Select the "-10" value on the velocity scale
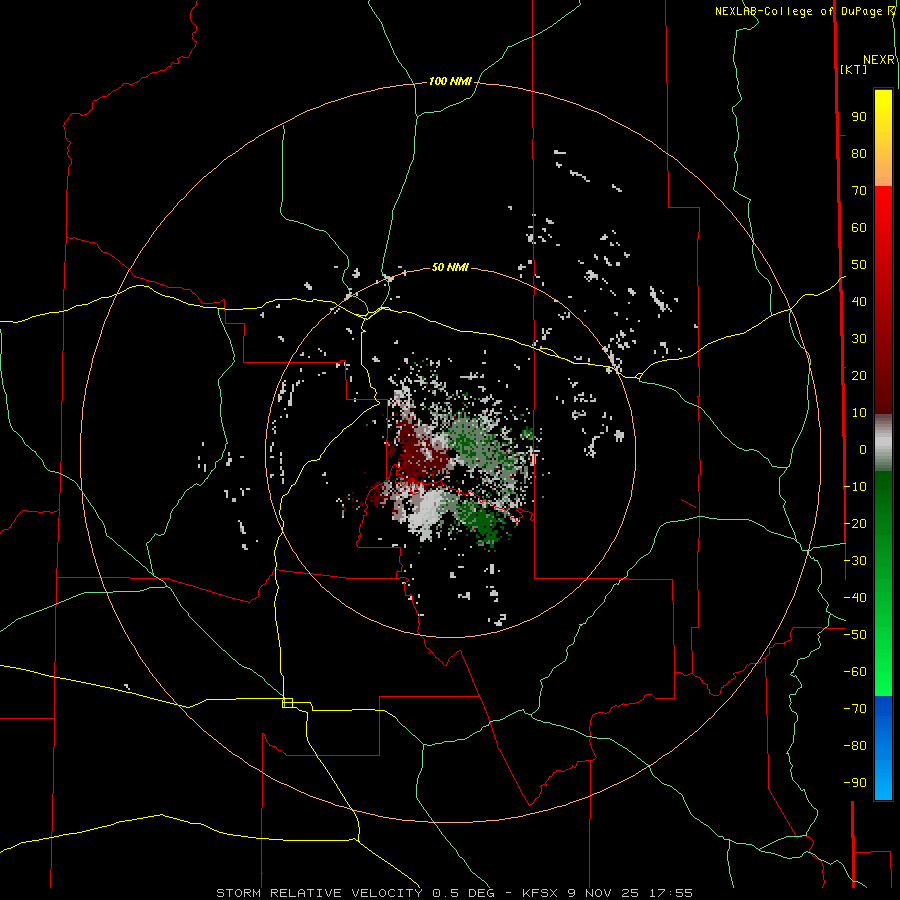Image resolution: width=900 pixels, height=900 pixels. pyautogui.click(x=855, y=487)
